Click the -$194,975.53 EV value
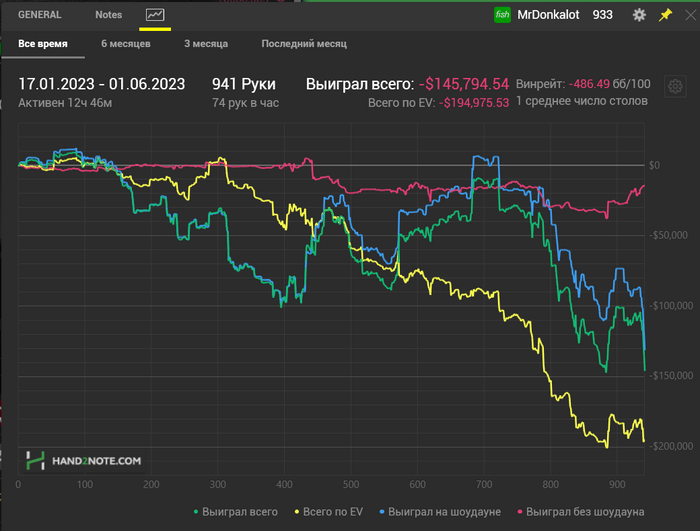This screenshot has width=700, height=531. (474, 103)
